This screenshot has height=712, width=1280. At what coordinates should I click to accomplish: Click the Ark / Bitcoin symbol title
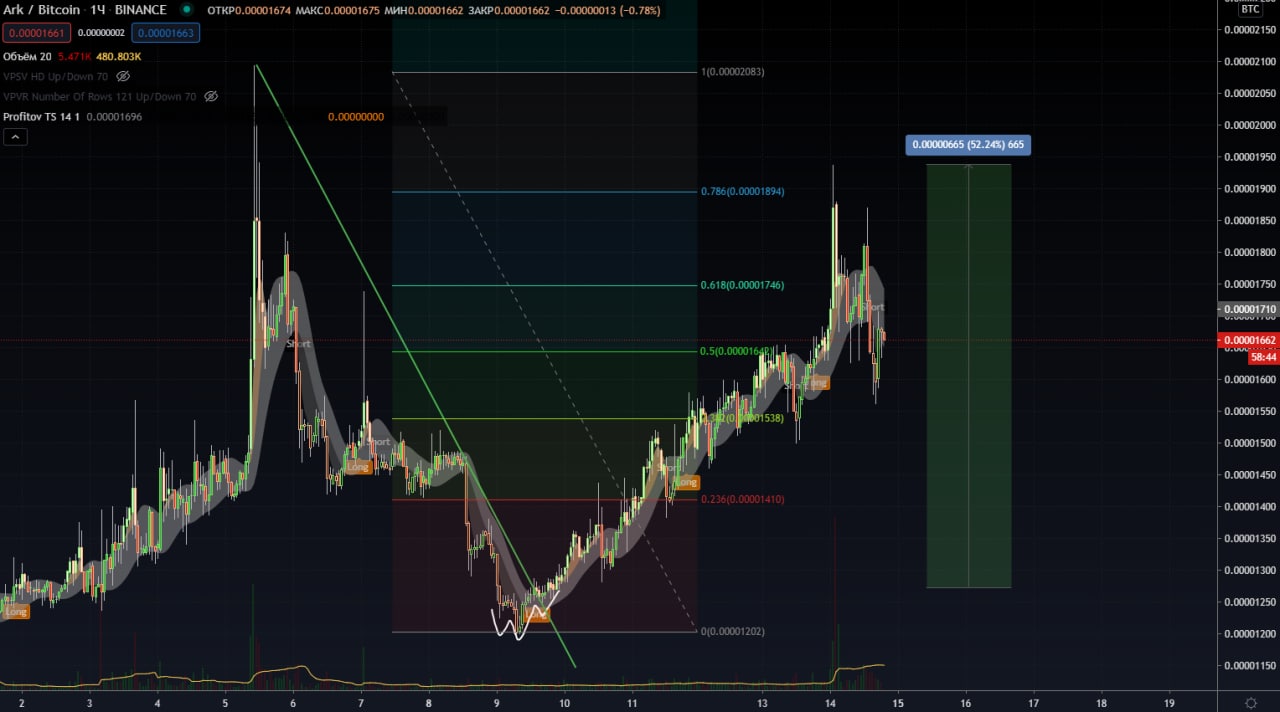(x=43, y=10)
